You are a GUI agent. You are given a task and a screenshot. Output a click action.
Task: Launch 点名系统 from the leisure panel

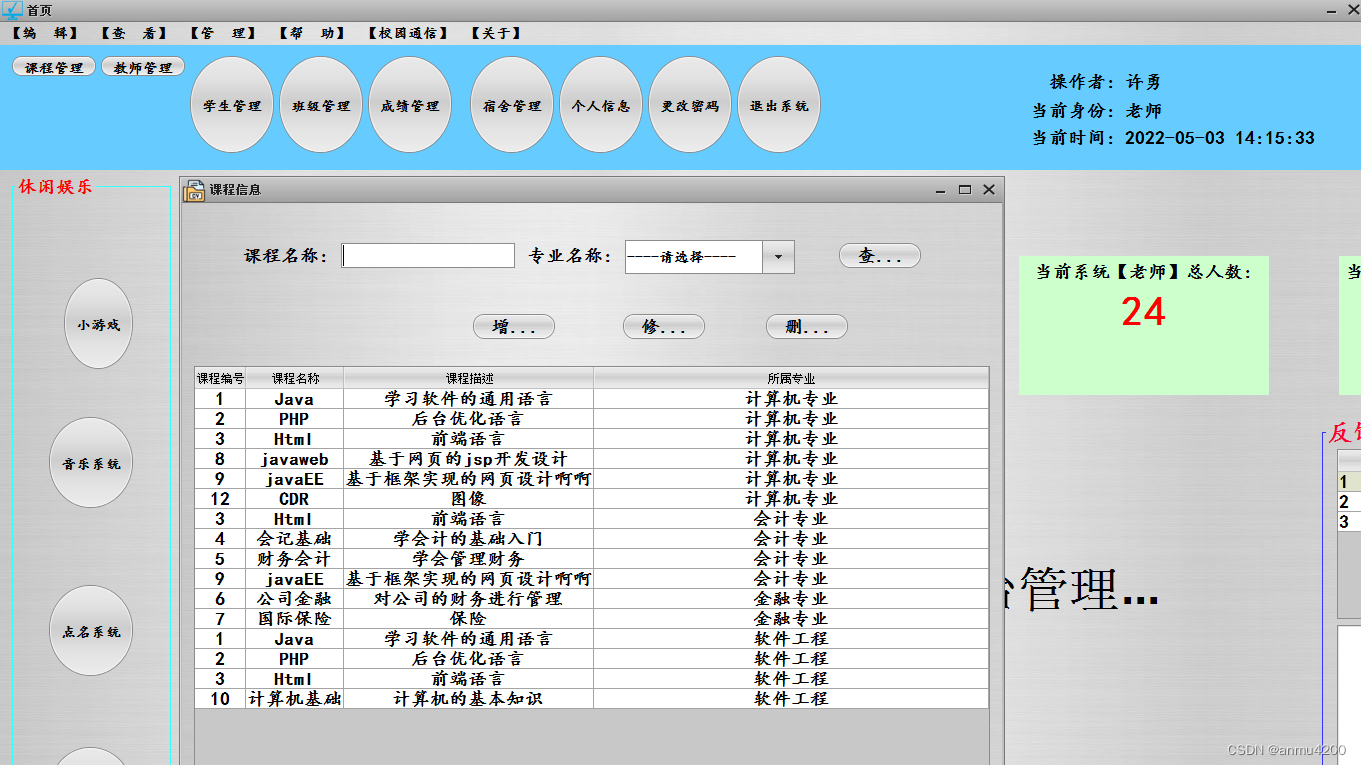coord(91,631)
